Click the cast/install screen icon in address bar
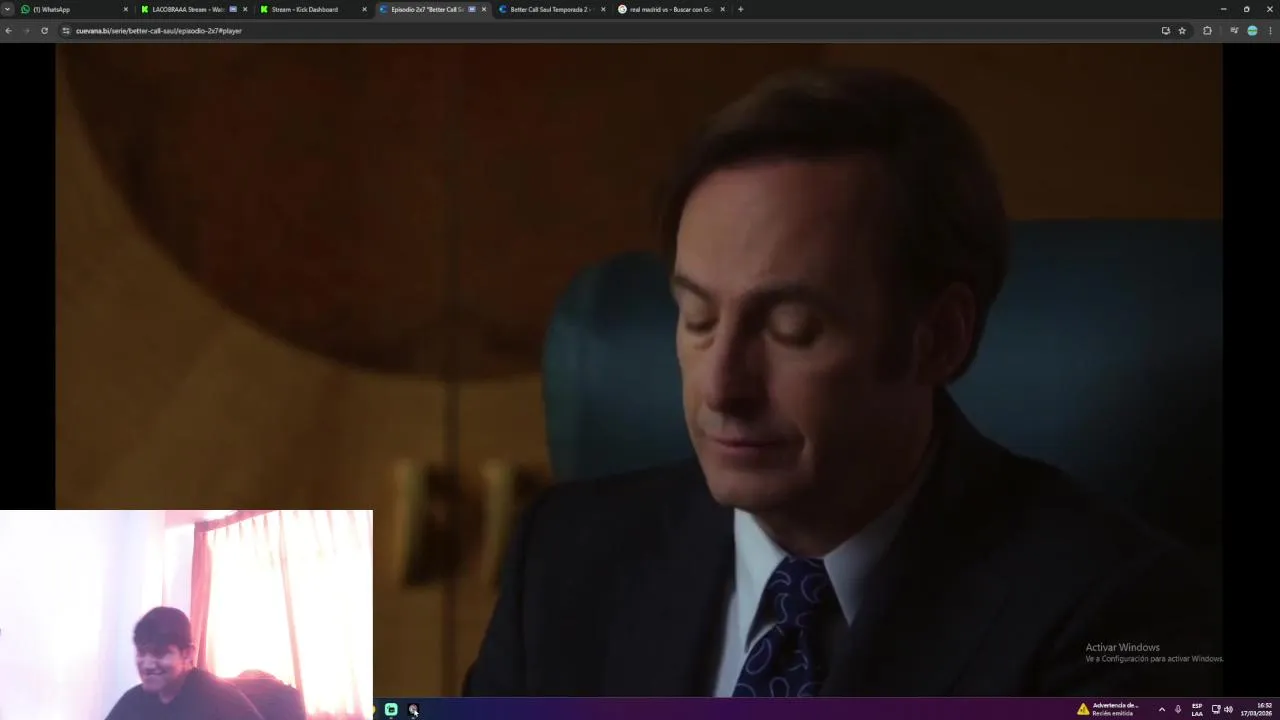 coord(1165,31)
